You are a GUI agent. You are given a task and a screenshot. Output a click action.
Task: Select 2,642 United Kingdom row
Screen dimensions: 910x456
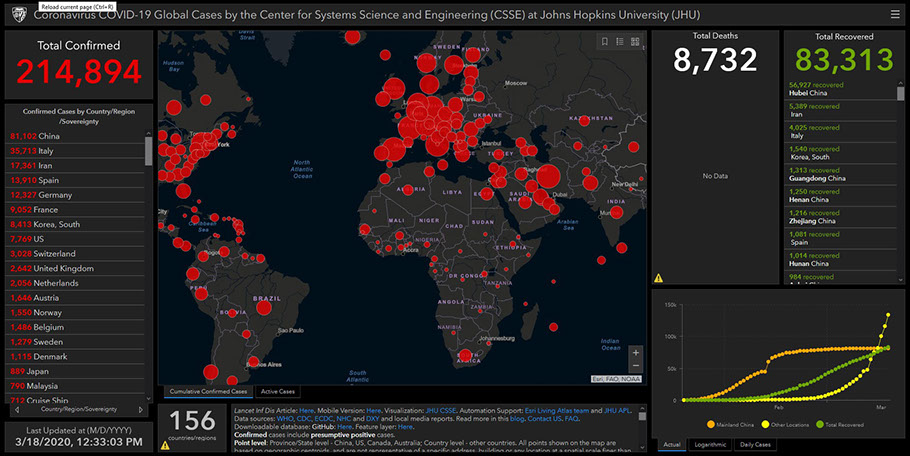[x=74, y=269]
